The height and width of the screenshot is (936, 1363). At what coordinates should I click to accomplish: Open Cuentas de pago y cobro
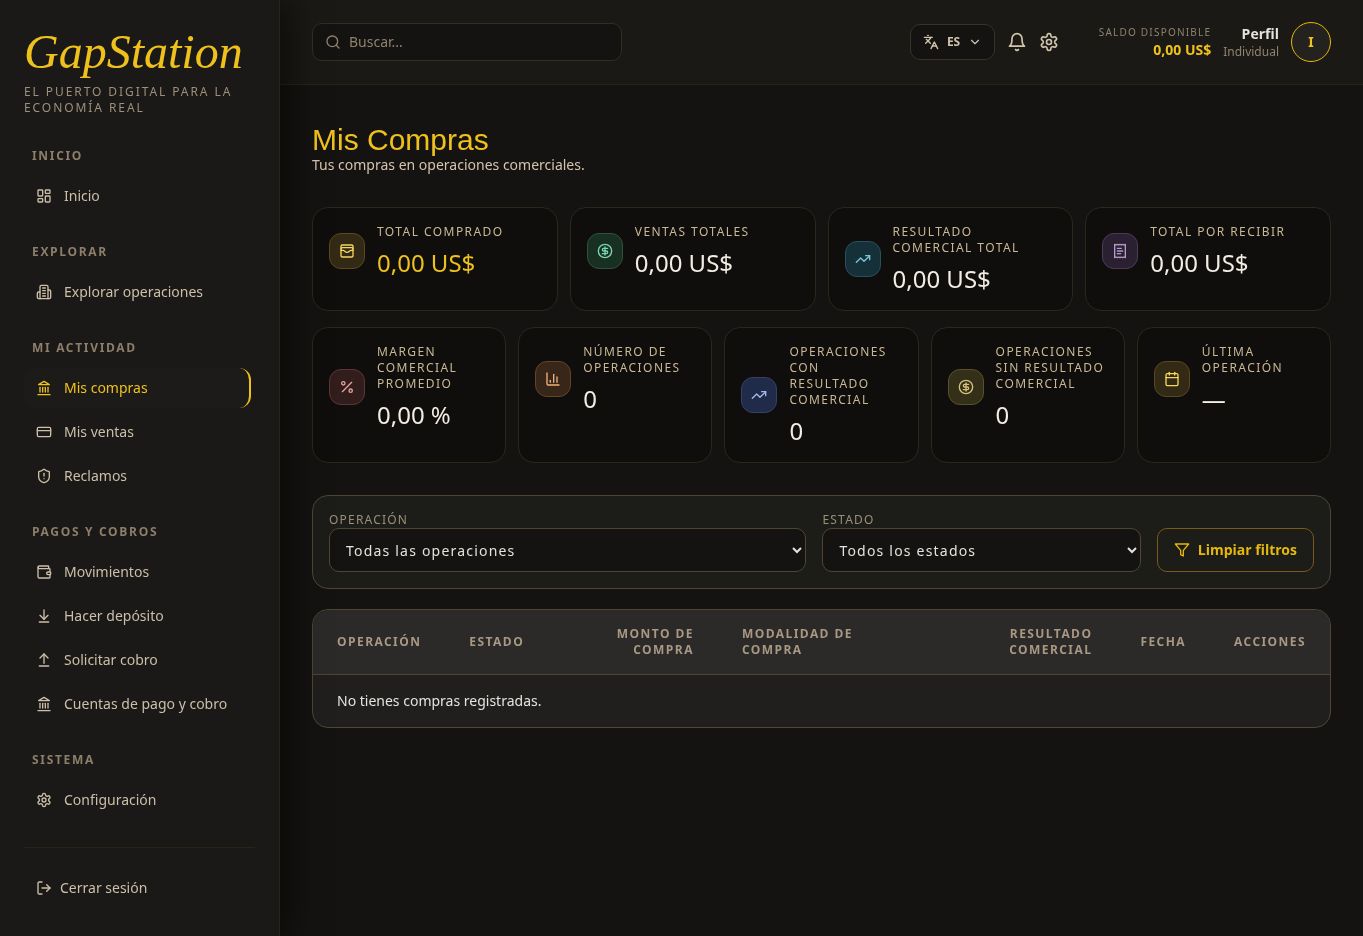coord(139,704)
